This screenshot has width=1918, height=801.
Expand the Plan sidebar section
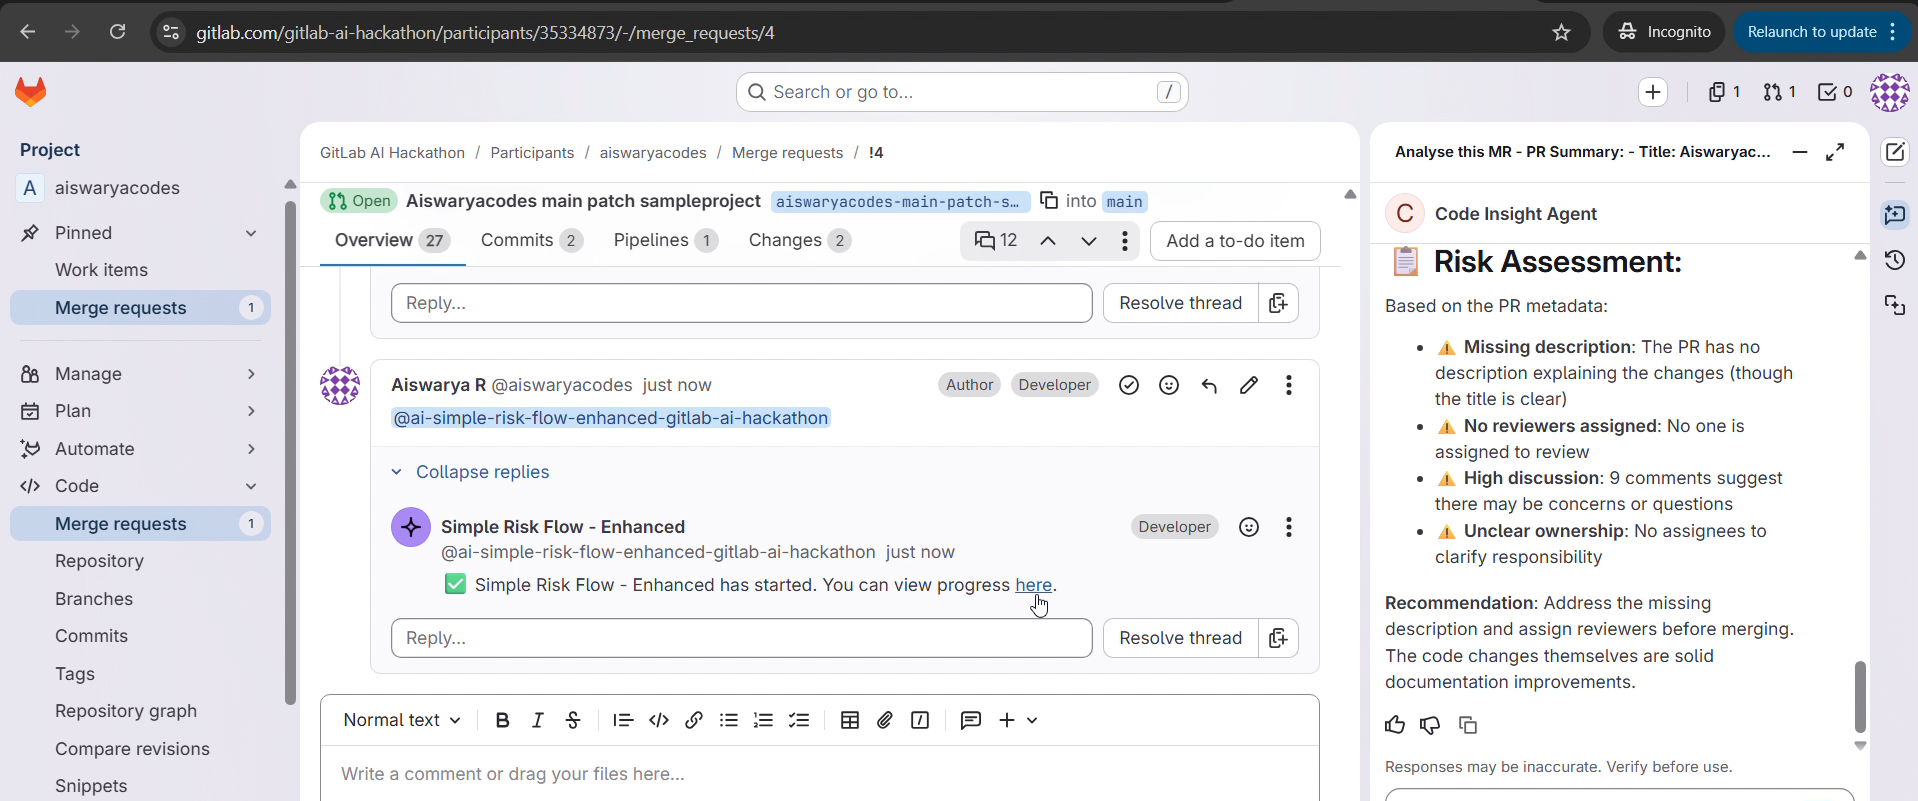coord(251,411)
